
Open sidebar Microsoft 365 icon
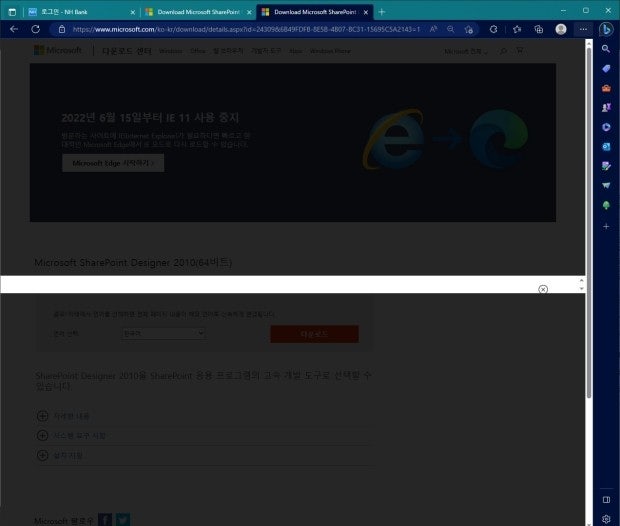(x=606, y=127)
